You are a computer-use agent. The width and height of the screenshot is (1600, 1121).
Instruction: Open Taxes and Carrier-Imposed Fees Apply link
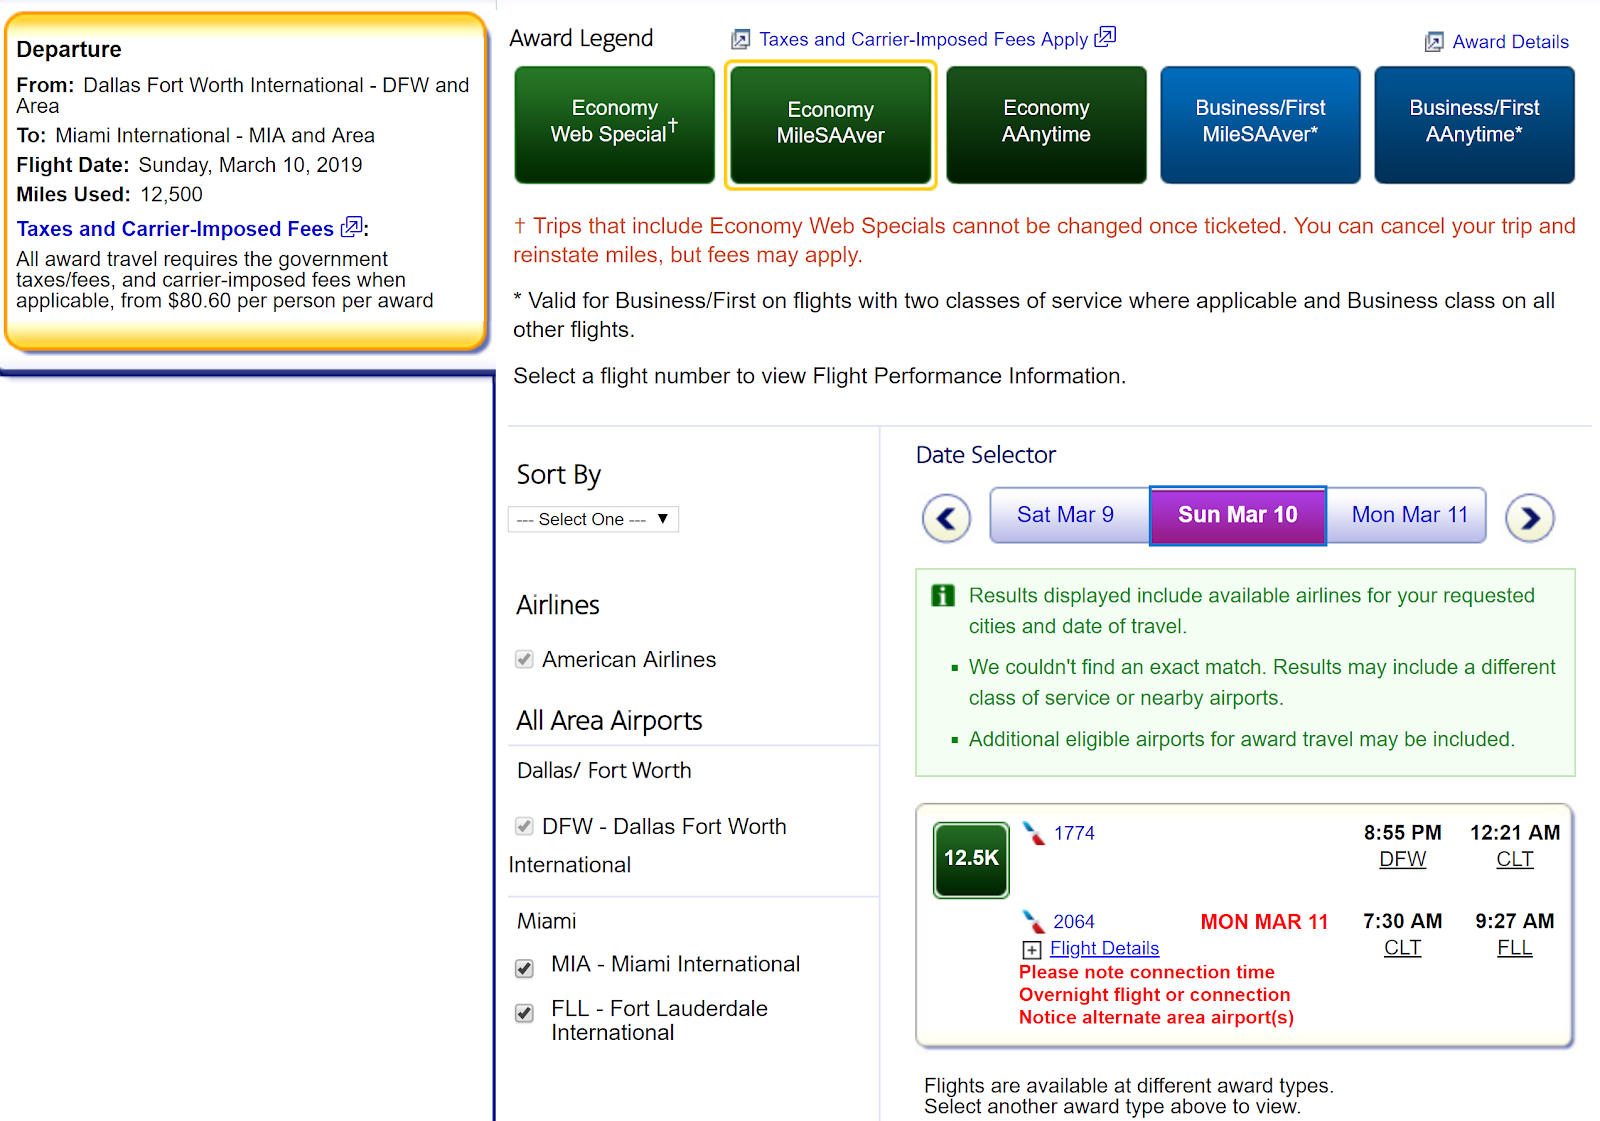click(923, 39)
